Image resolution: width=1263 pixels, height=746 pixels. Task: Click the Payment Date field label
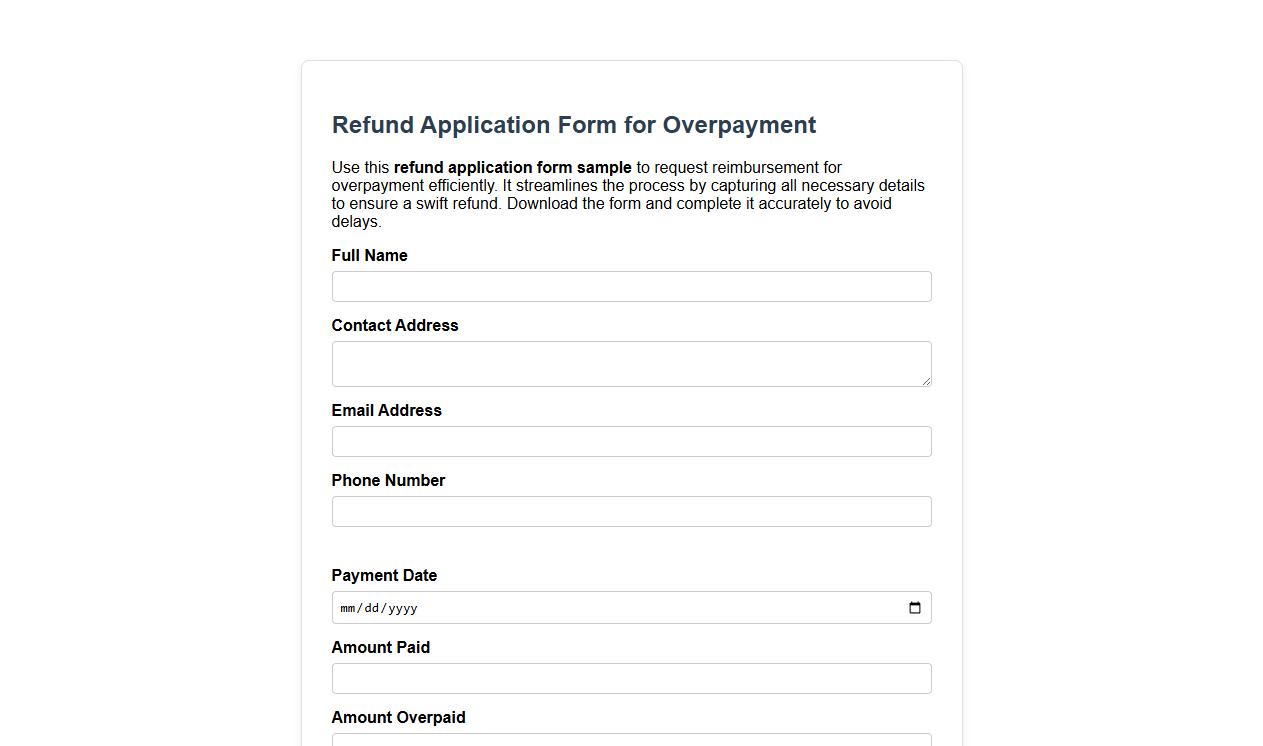(x=384, y=575)
